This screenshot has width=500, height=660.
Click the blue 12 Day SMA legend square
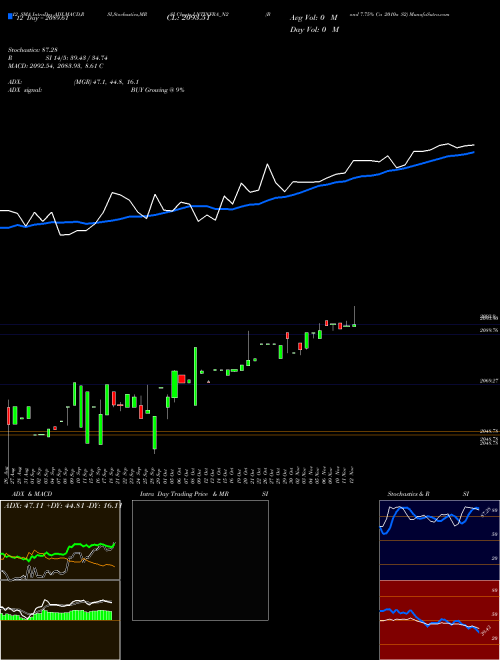tap(10, 16)
